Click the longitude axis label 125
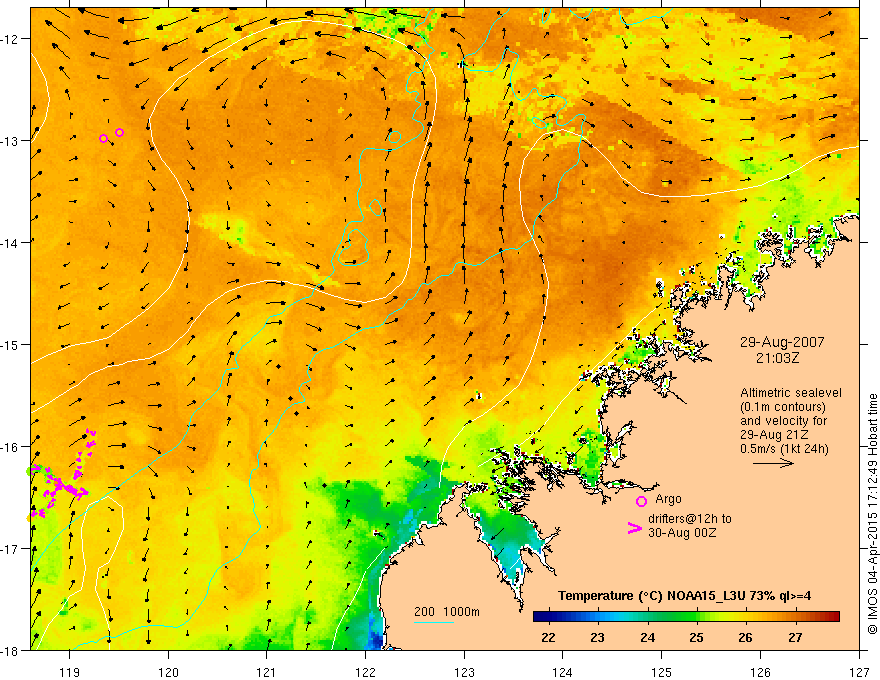Screen dimensions: 880x680 point(662,672)
